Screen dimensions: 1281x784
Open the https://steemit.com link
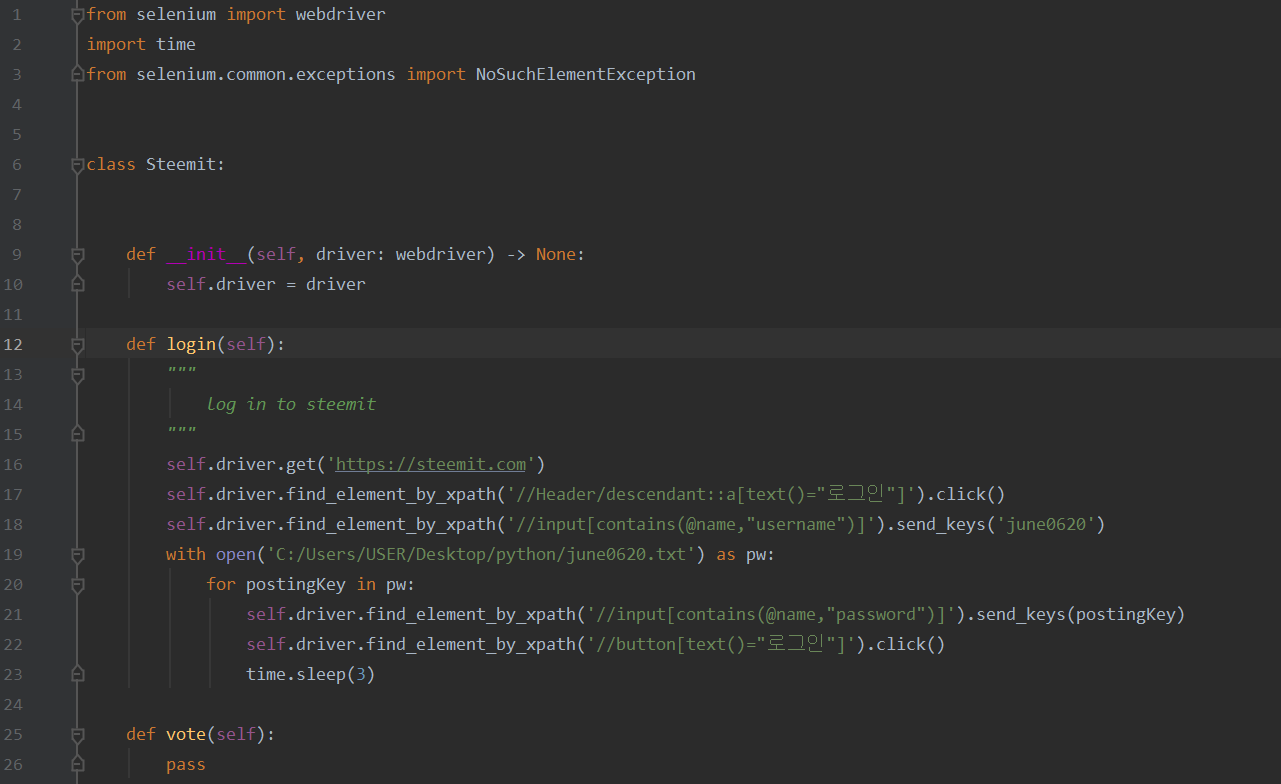click(430, 464)
